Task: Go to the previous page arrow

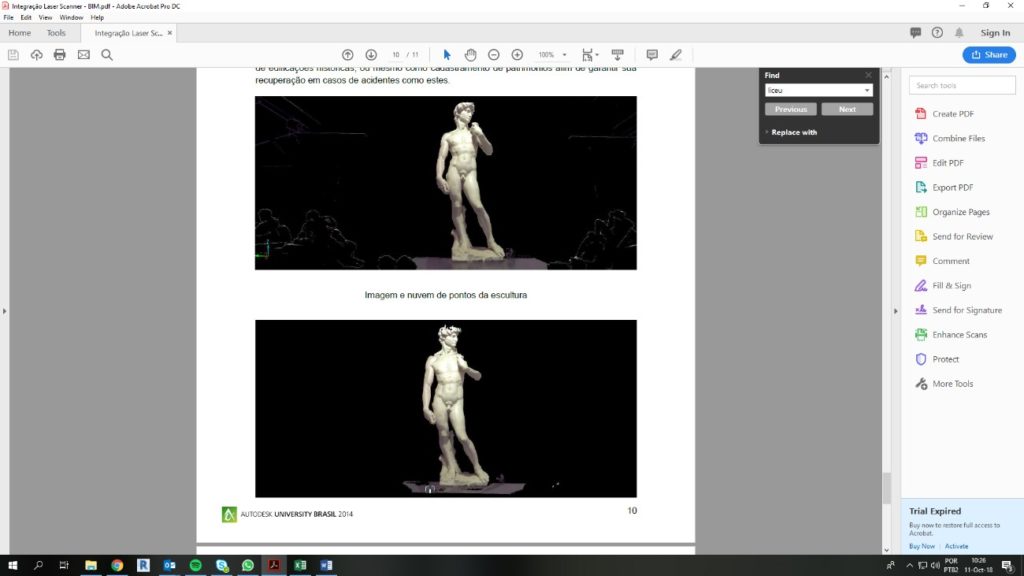Action: 347,54
